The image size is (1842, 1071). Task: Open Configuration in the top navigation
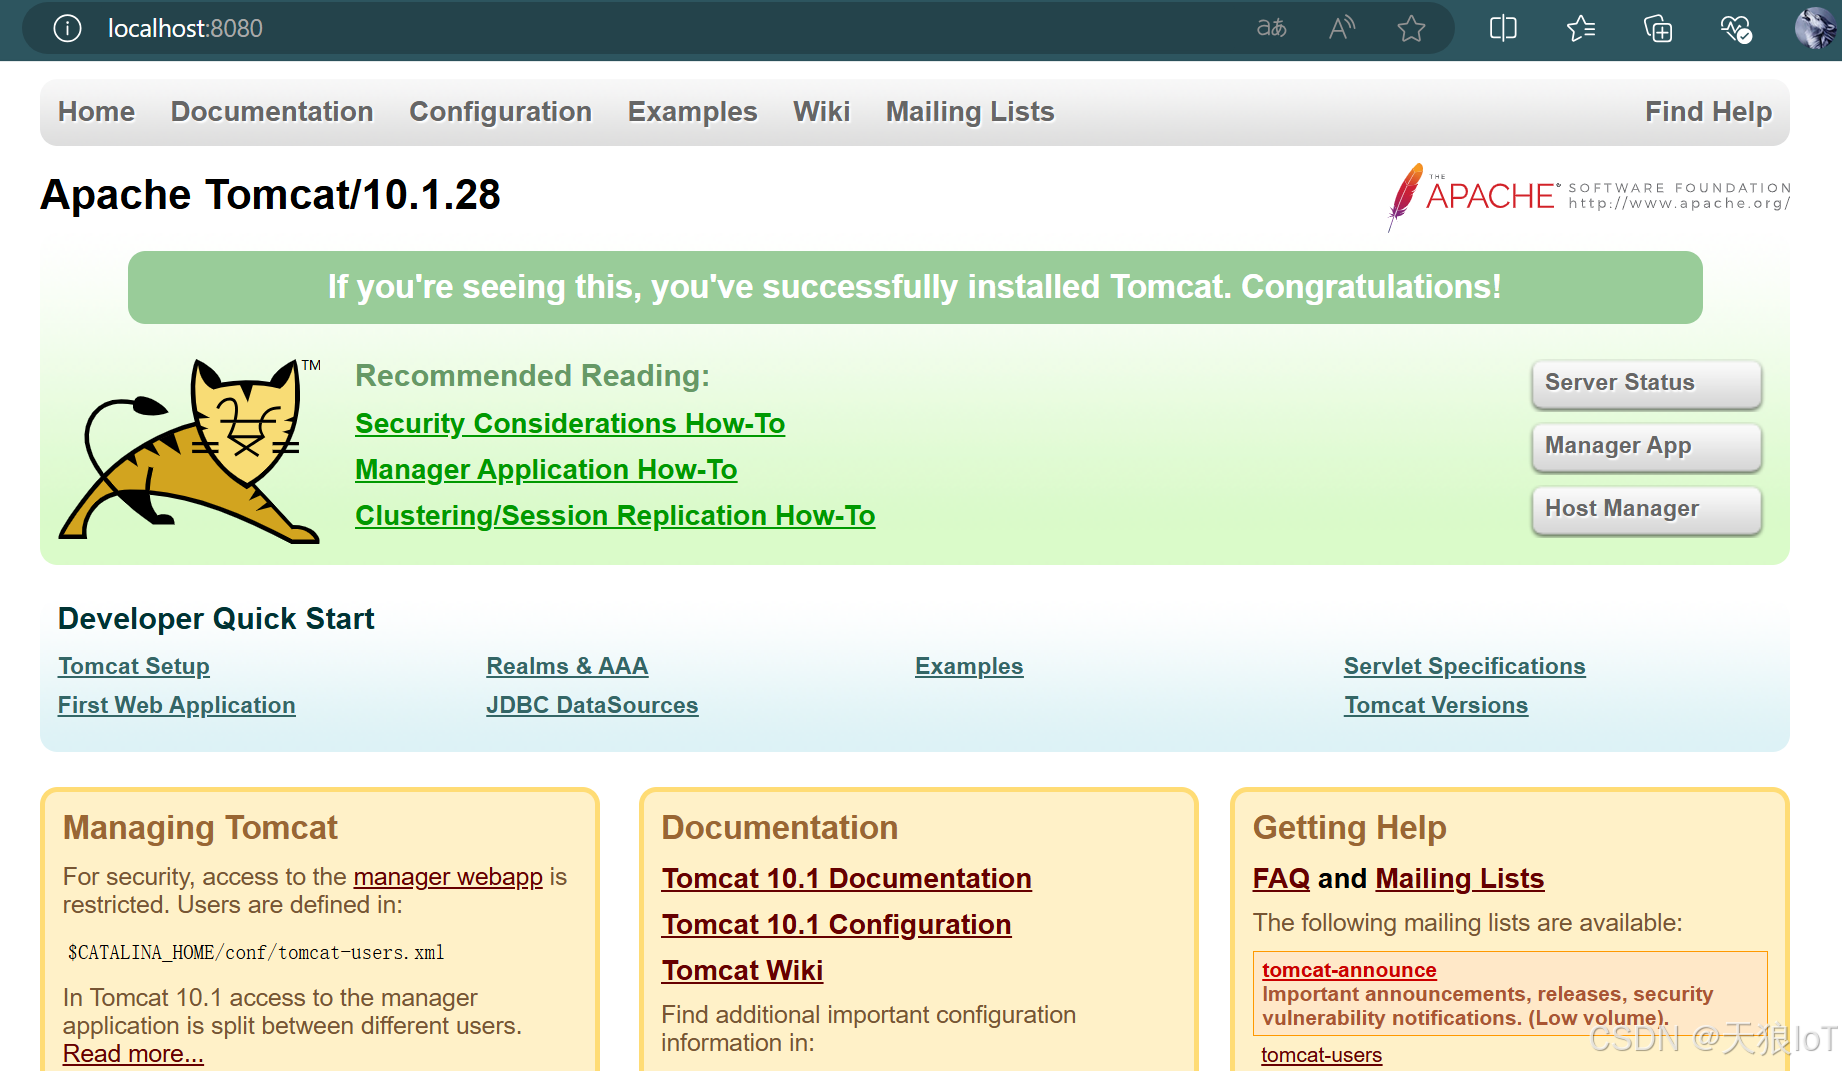tap(500, 111)
